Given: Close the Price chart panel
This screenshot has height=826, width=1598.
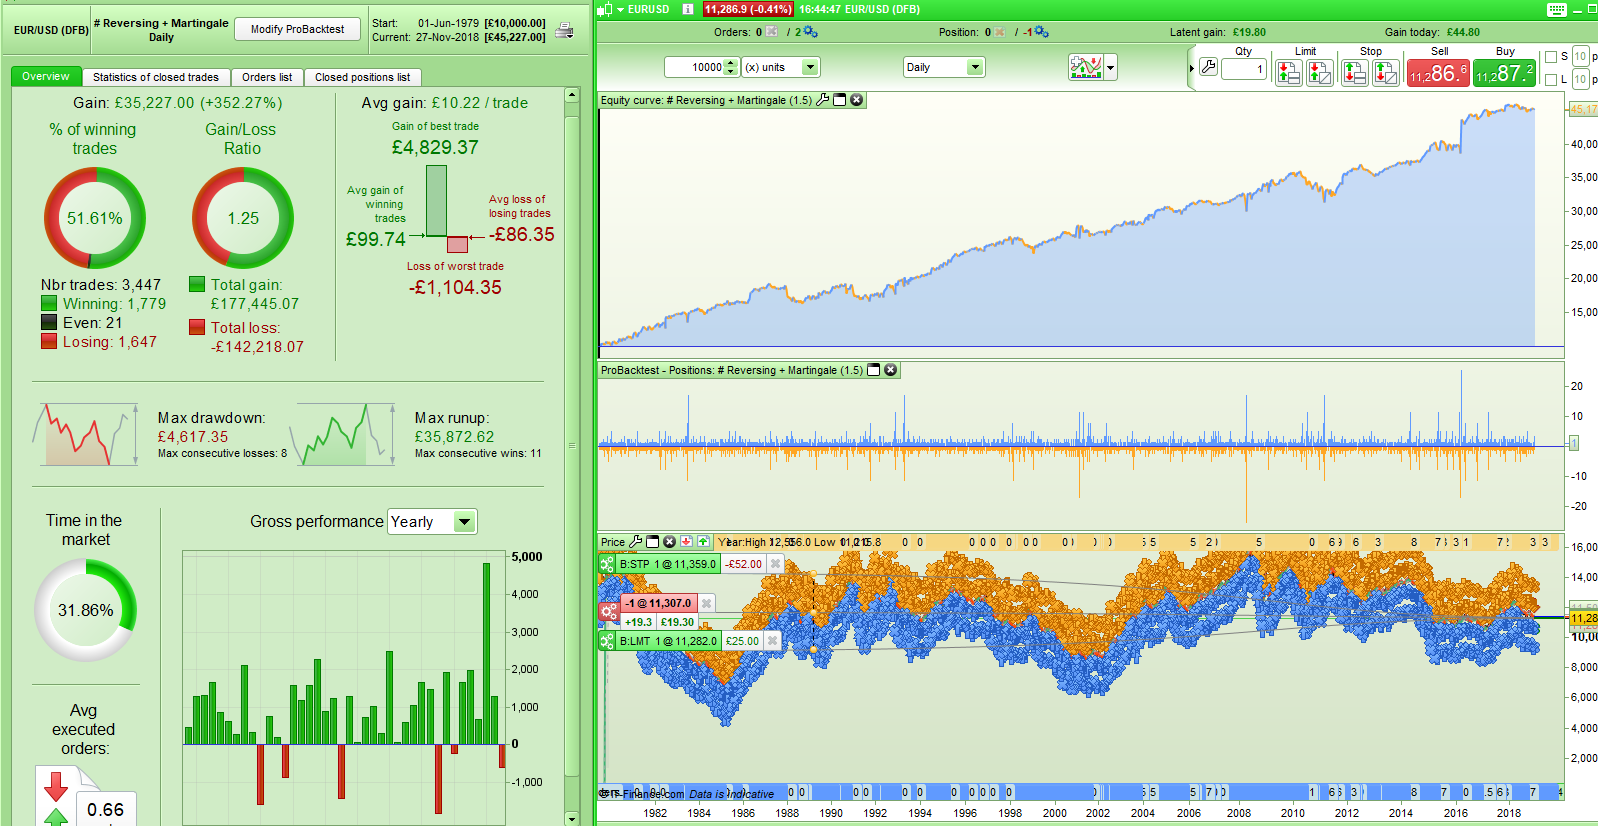Looking at the screenshot, I should 669,542.
